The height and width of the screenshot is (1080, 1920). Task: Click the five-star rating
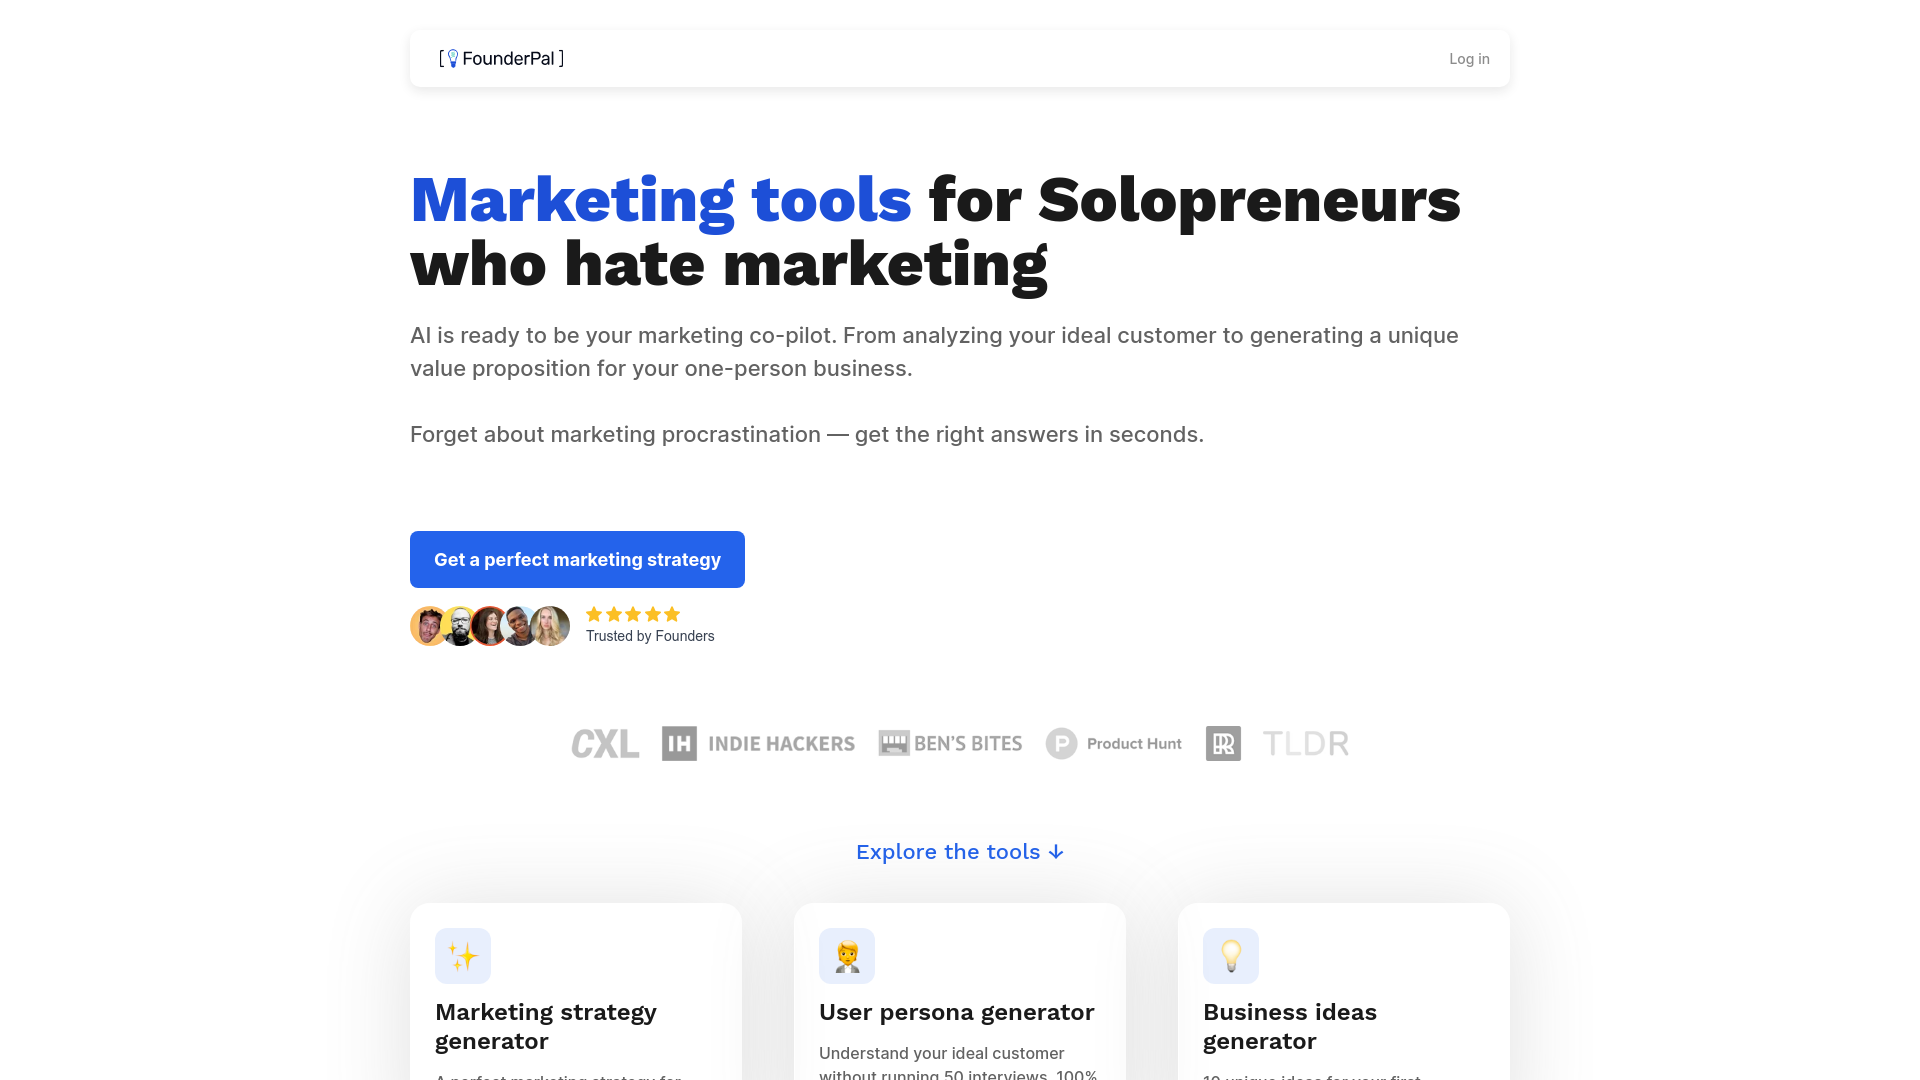click(x=633, y=614)
